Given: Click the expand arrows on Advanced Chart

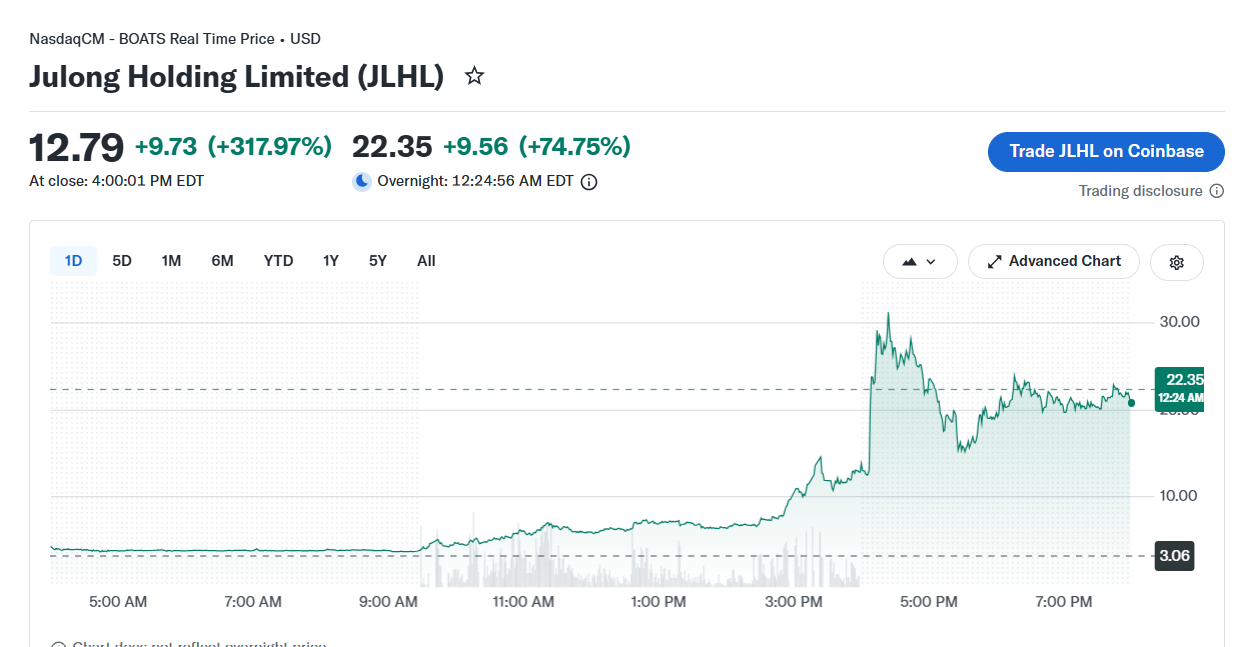Looking at the screenshot, I should coord(994,261).
